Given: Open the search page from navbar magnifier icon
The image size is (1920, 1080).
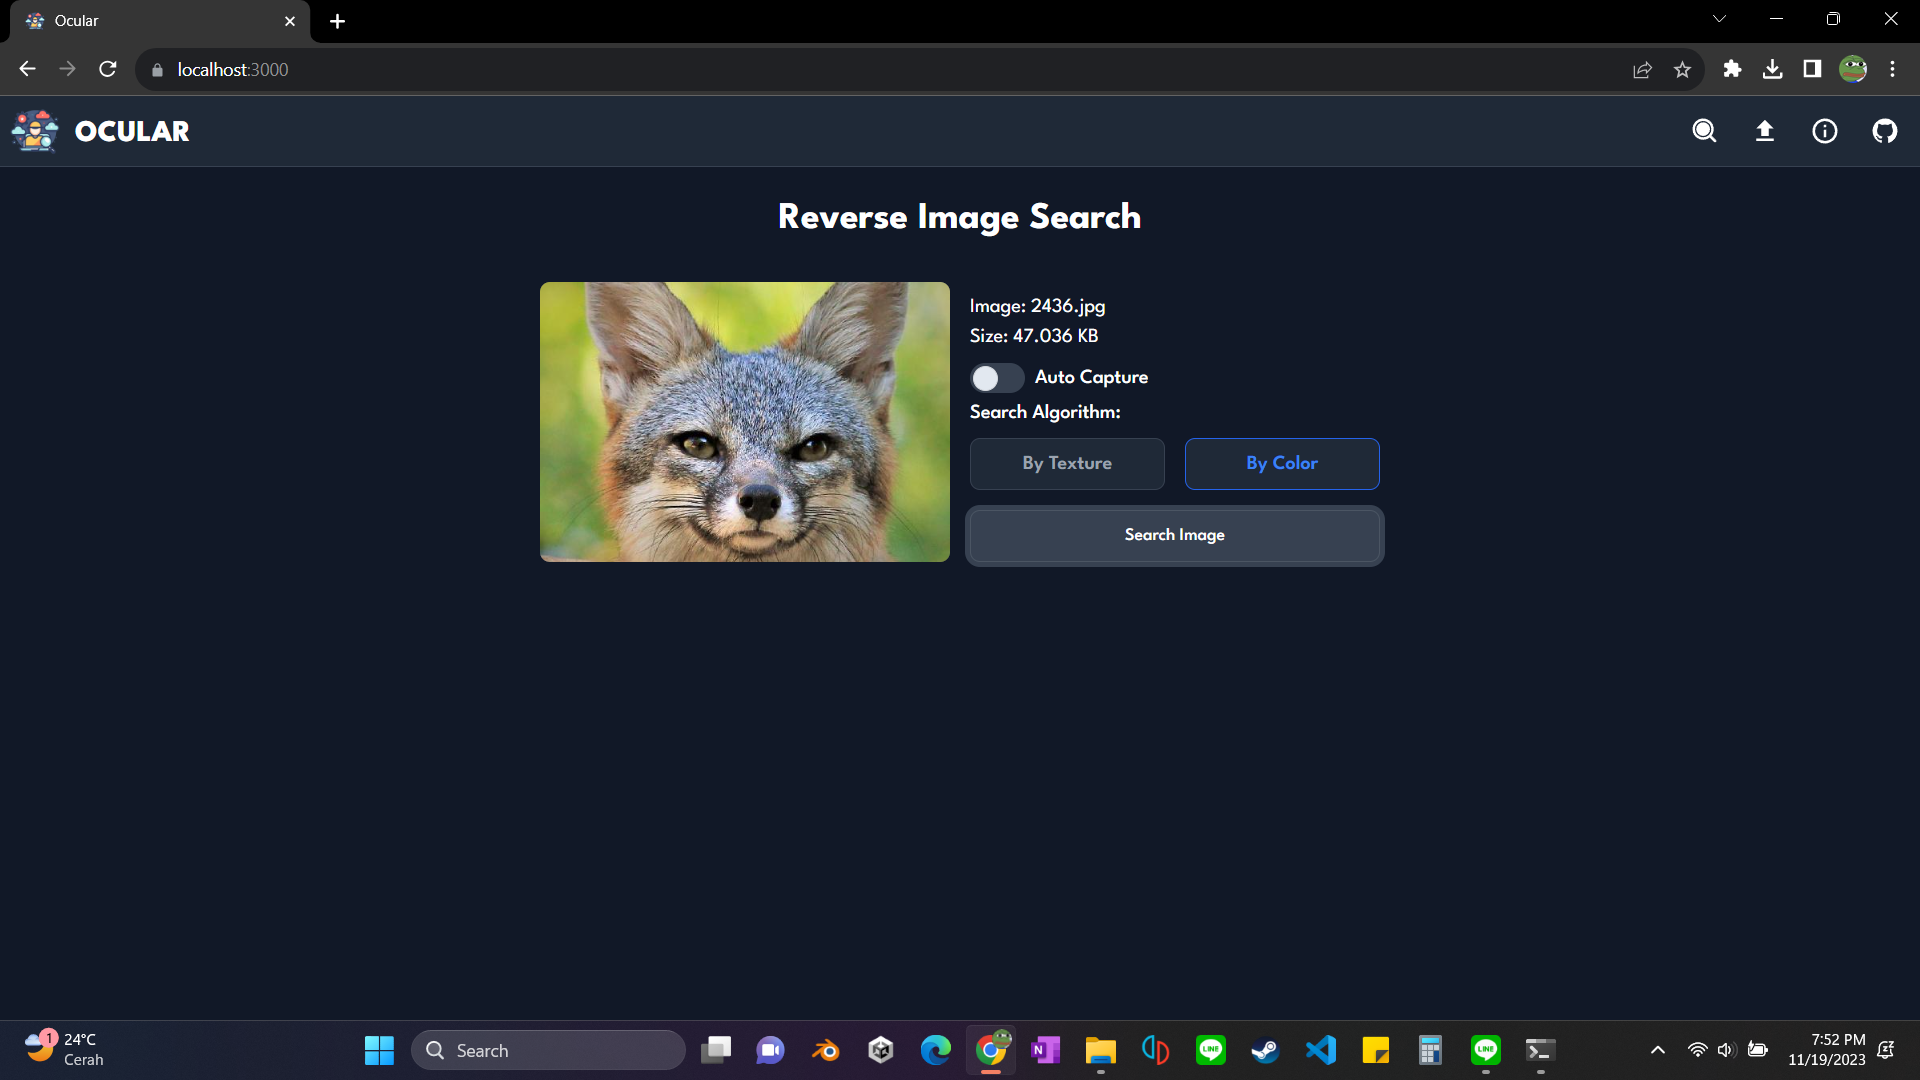Looking at the screenshot, I should click(1704, 131).
